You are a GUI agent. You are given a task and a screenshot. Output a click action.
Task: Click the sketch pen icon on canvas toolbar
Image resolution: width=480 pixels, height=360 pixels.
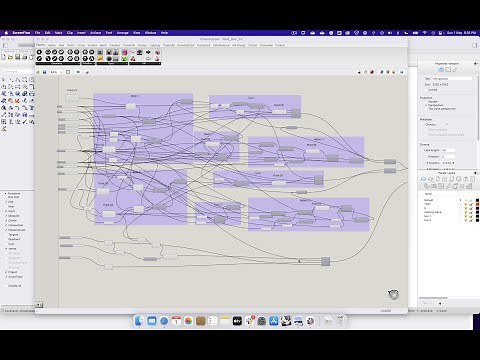coord(87,72)
